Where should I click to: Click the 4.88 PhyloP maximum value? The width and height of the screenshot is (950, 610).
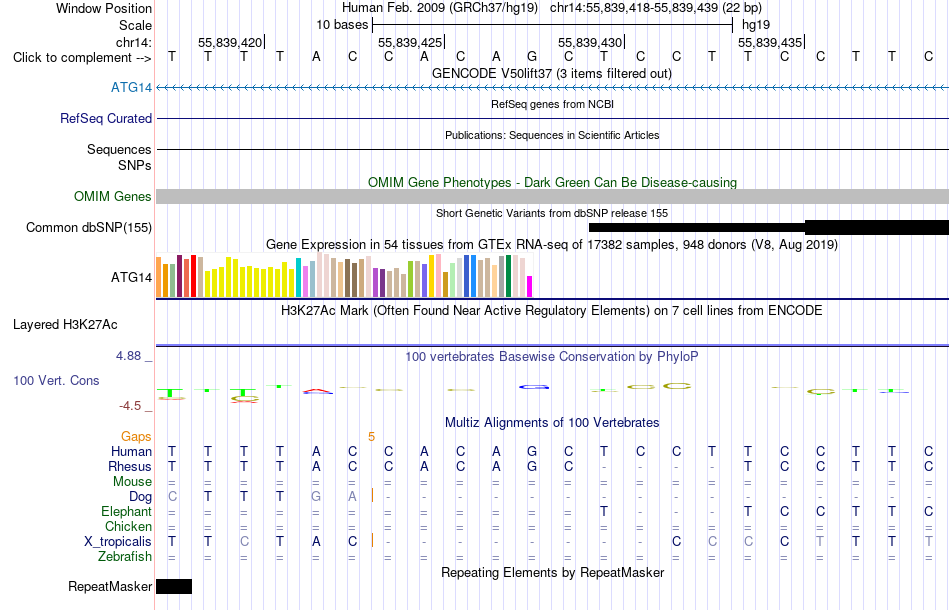point(128,356)
